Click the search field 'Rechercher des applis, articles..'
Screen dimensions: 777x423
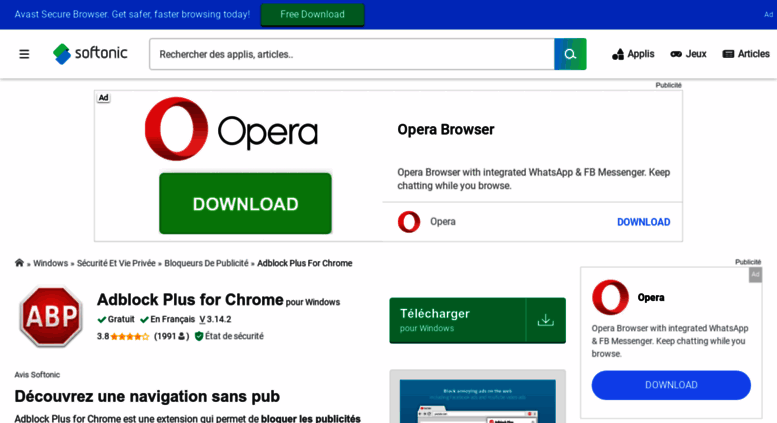click(x=351, y=54)
